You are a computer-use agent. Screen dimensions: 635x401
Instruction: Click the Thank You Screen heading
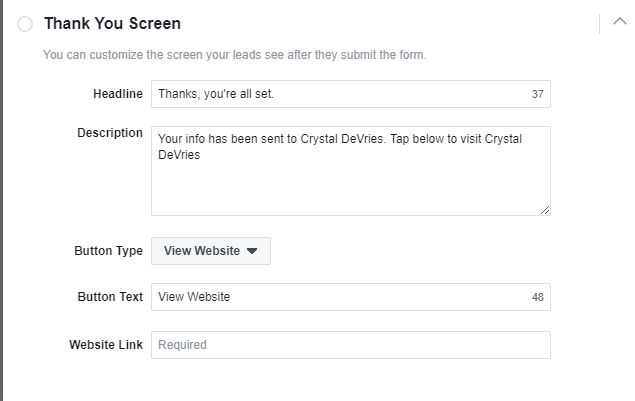tap(112, 23)
